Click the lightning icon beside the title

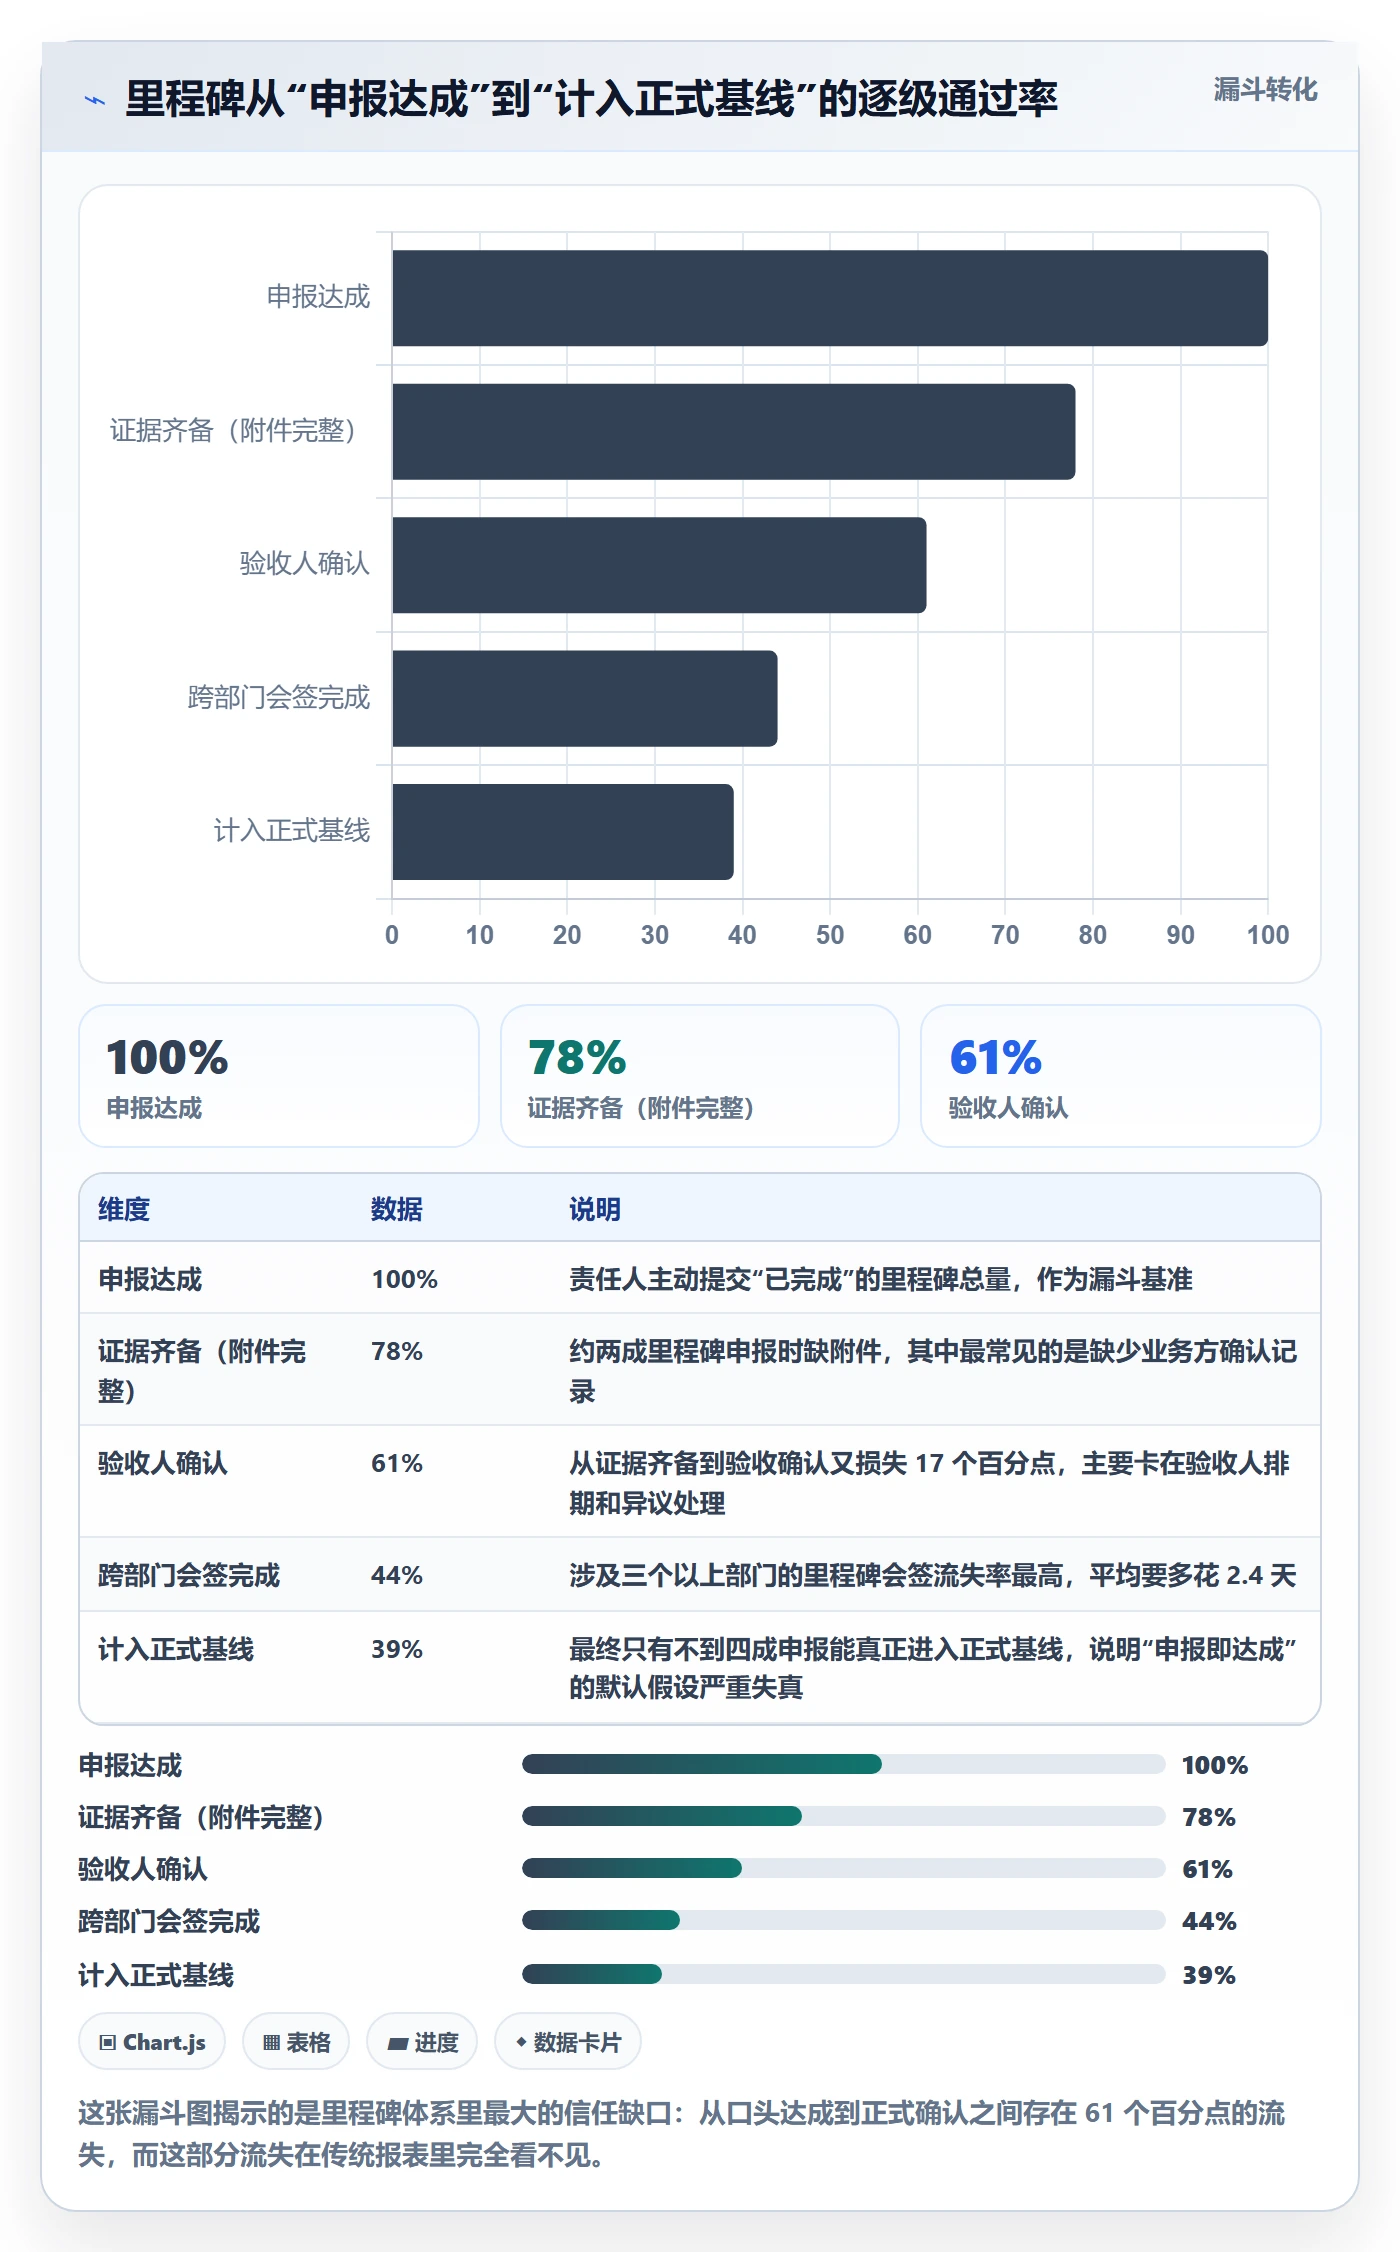pyautogui.click(x=95, y=100)
